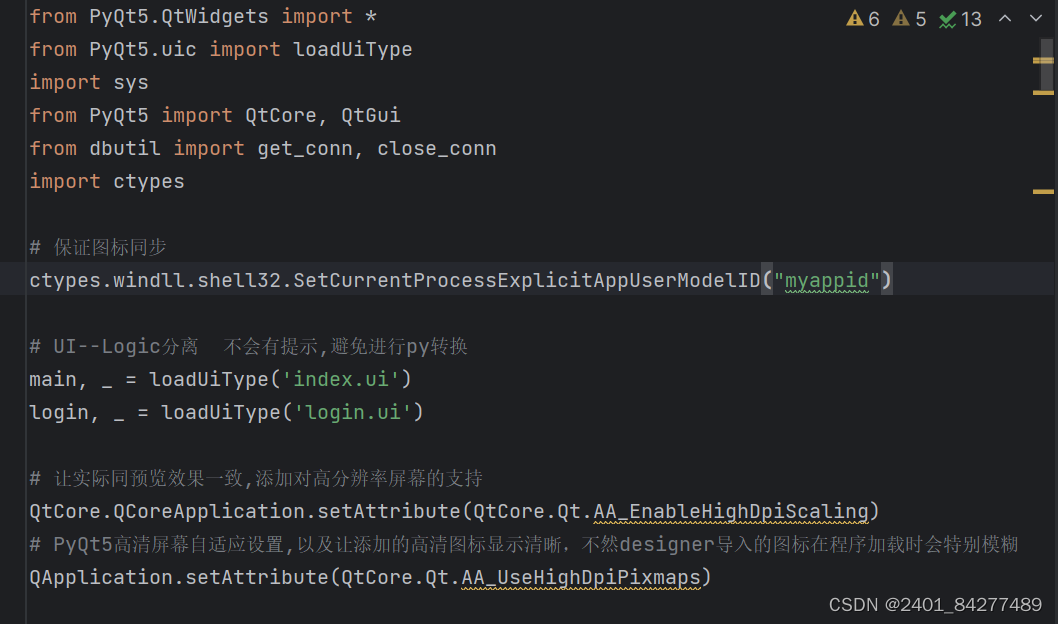Screen dimensions: 1058x624
Task: Select the navigate to previous problem arrow
Action: (x=1005, y=17)
